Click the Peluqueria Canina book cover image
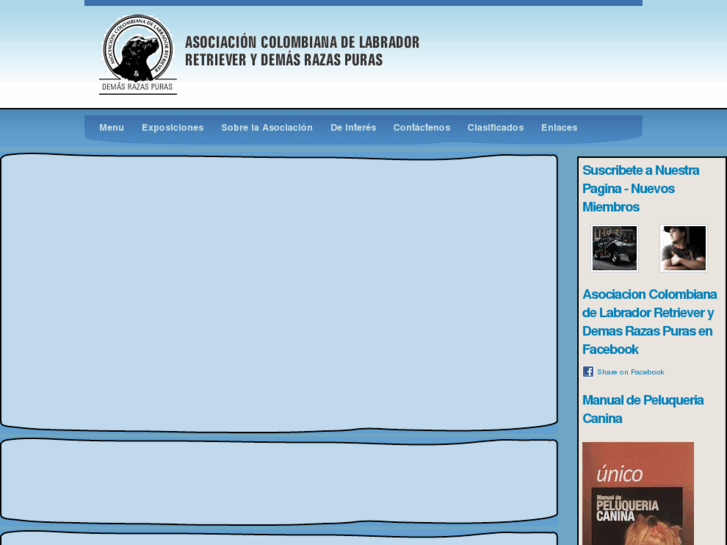The width and height of the screenshot is (727, 545). [x=638, y=494]
